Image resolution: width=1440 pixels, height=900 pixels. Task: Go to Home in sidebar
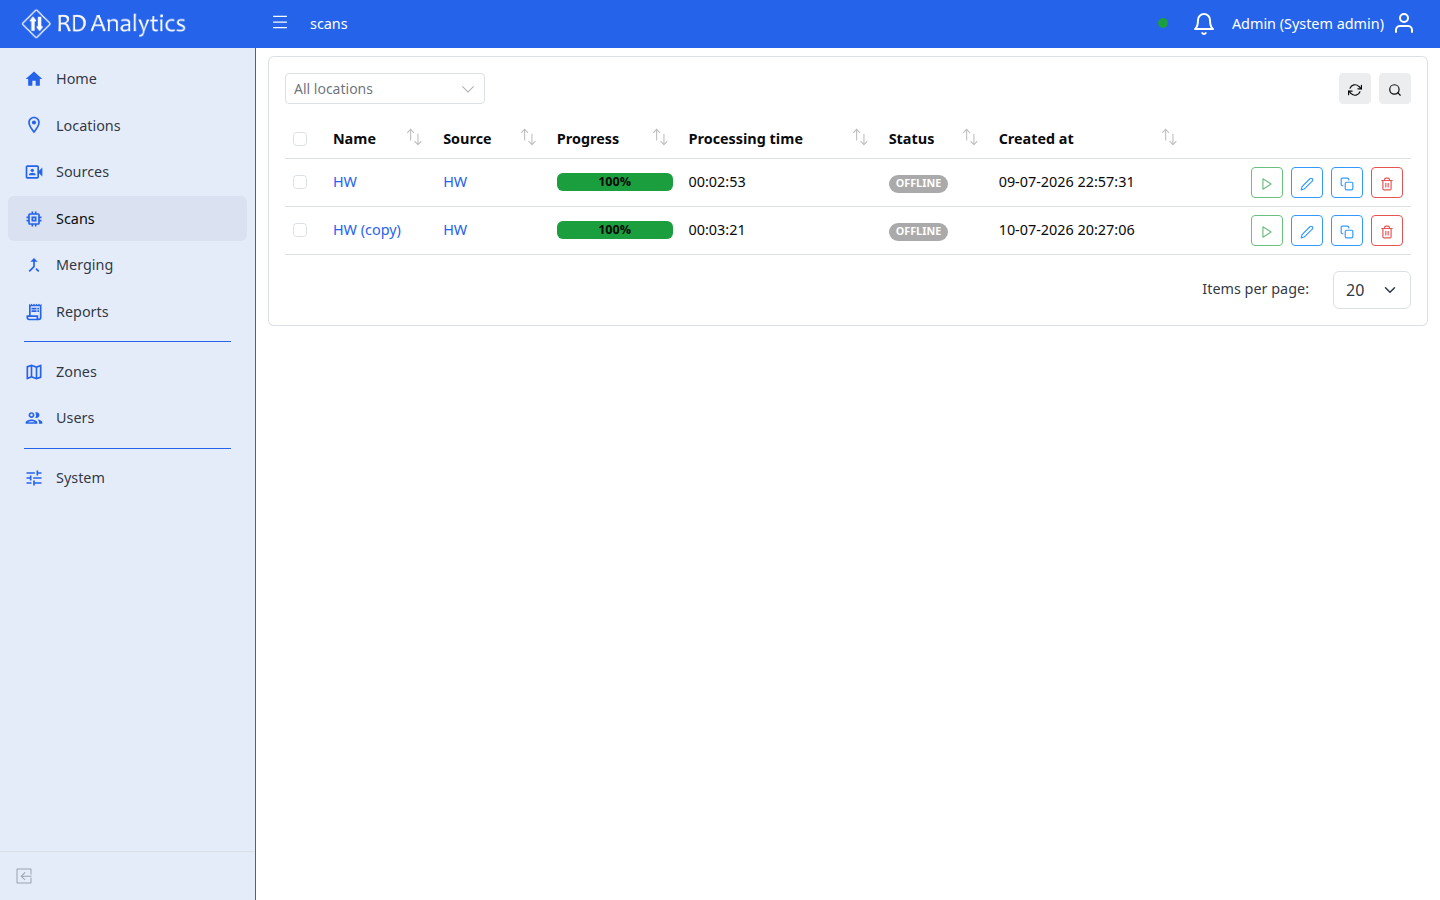(x=127, y=79)
